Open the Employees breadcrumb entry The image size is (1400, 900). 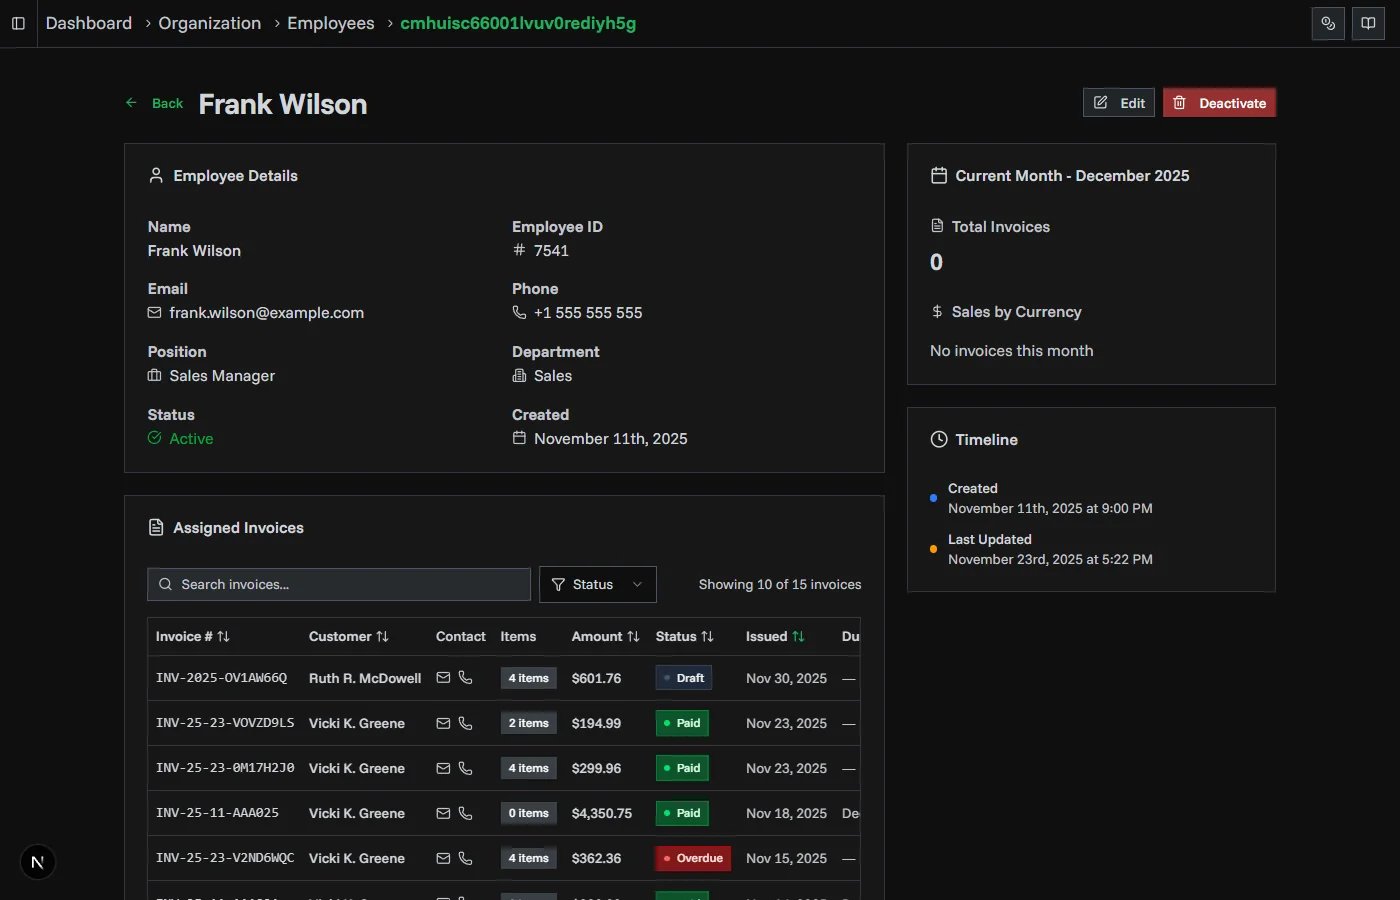pyautogui.click(x=330, y=23)
